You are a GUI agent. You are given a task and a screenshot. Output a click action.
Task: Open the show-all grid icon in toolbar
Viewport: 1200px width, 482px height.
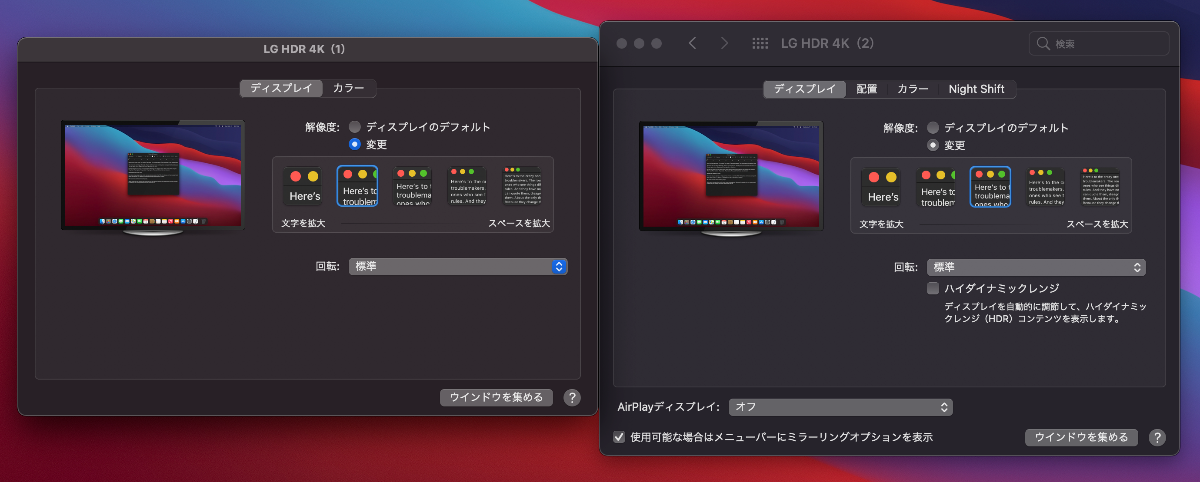[x=760, y=44]
